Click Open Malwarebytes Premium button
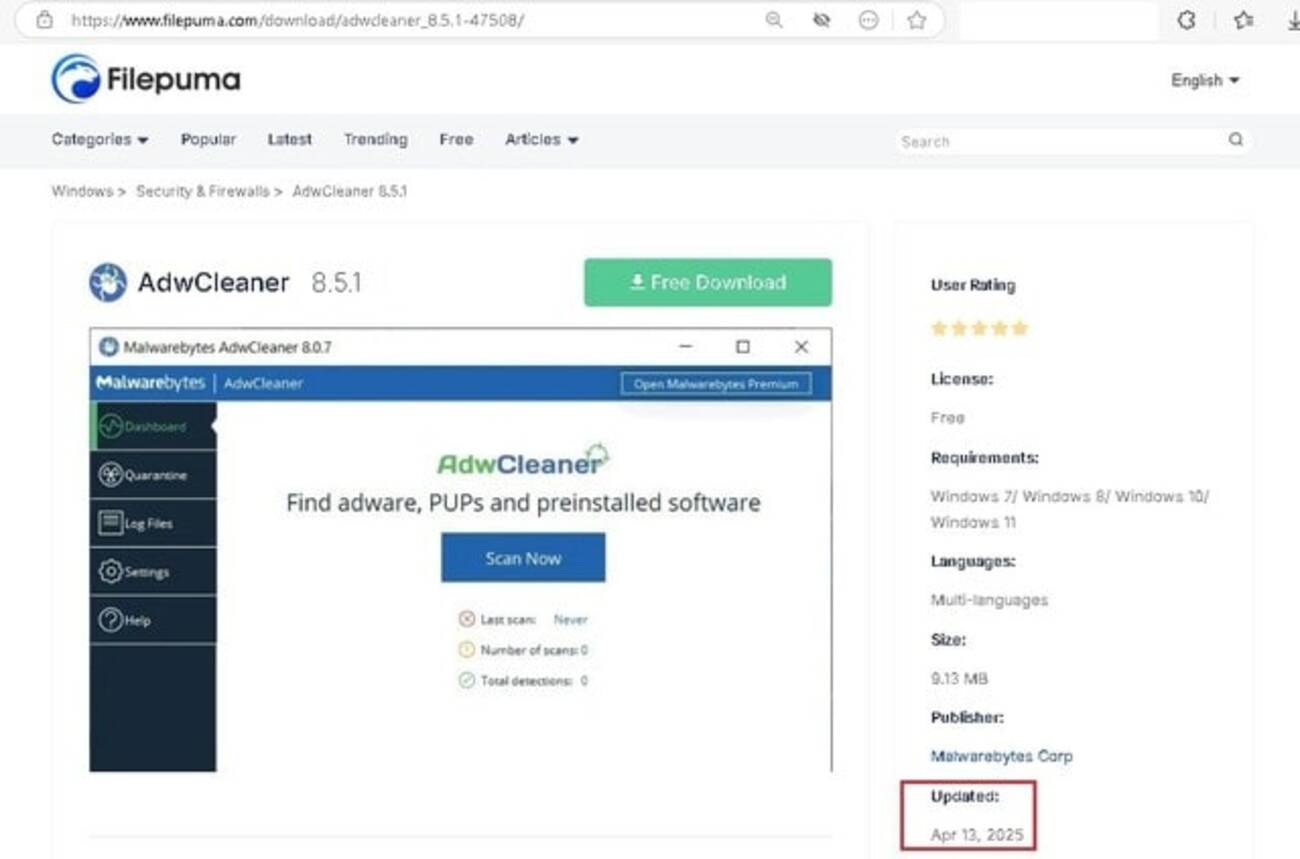This screenshot has height=859, width=1300. pyautogui.click(x=716, y=384)
